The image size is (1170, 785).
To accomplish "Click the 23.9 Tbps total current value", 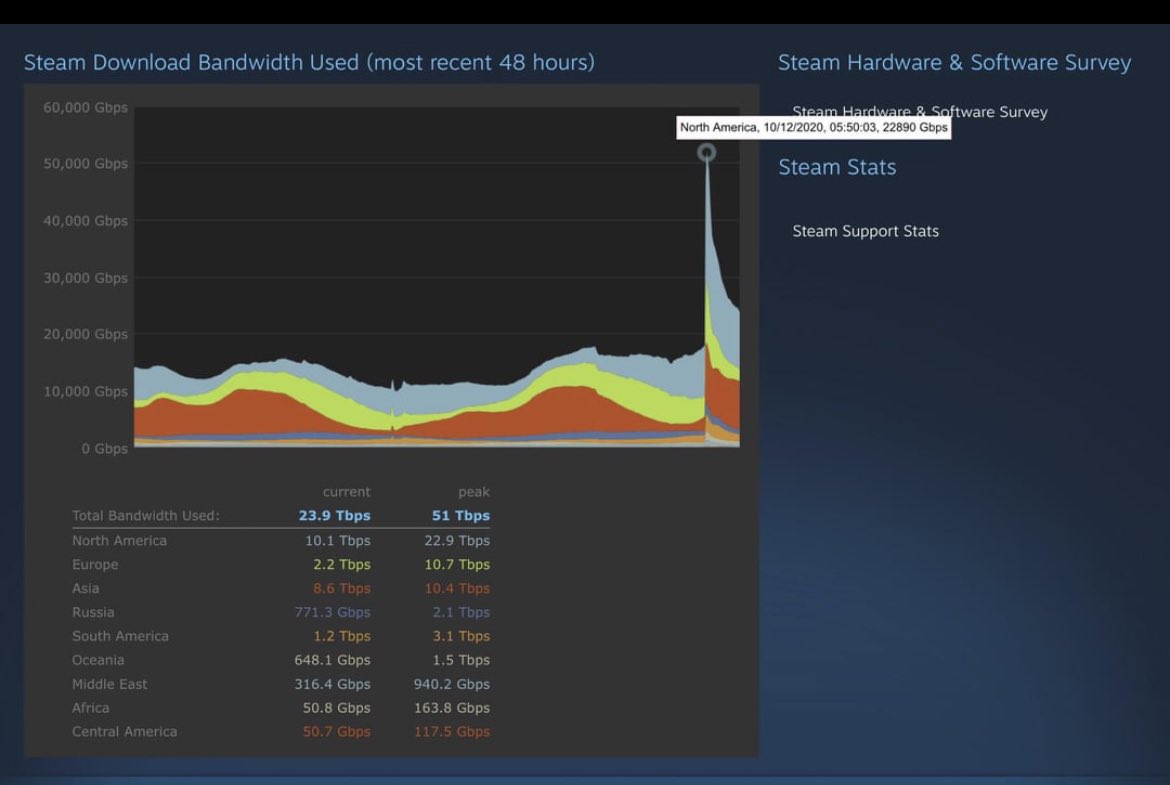I will click(x=334, y=516).
